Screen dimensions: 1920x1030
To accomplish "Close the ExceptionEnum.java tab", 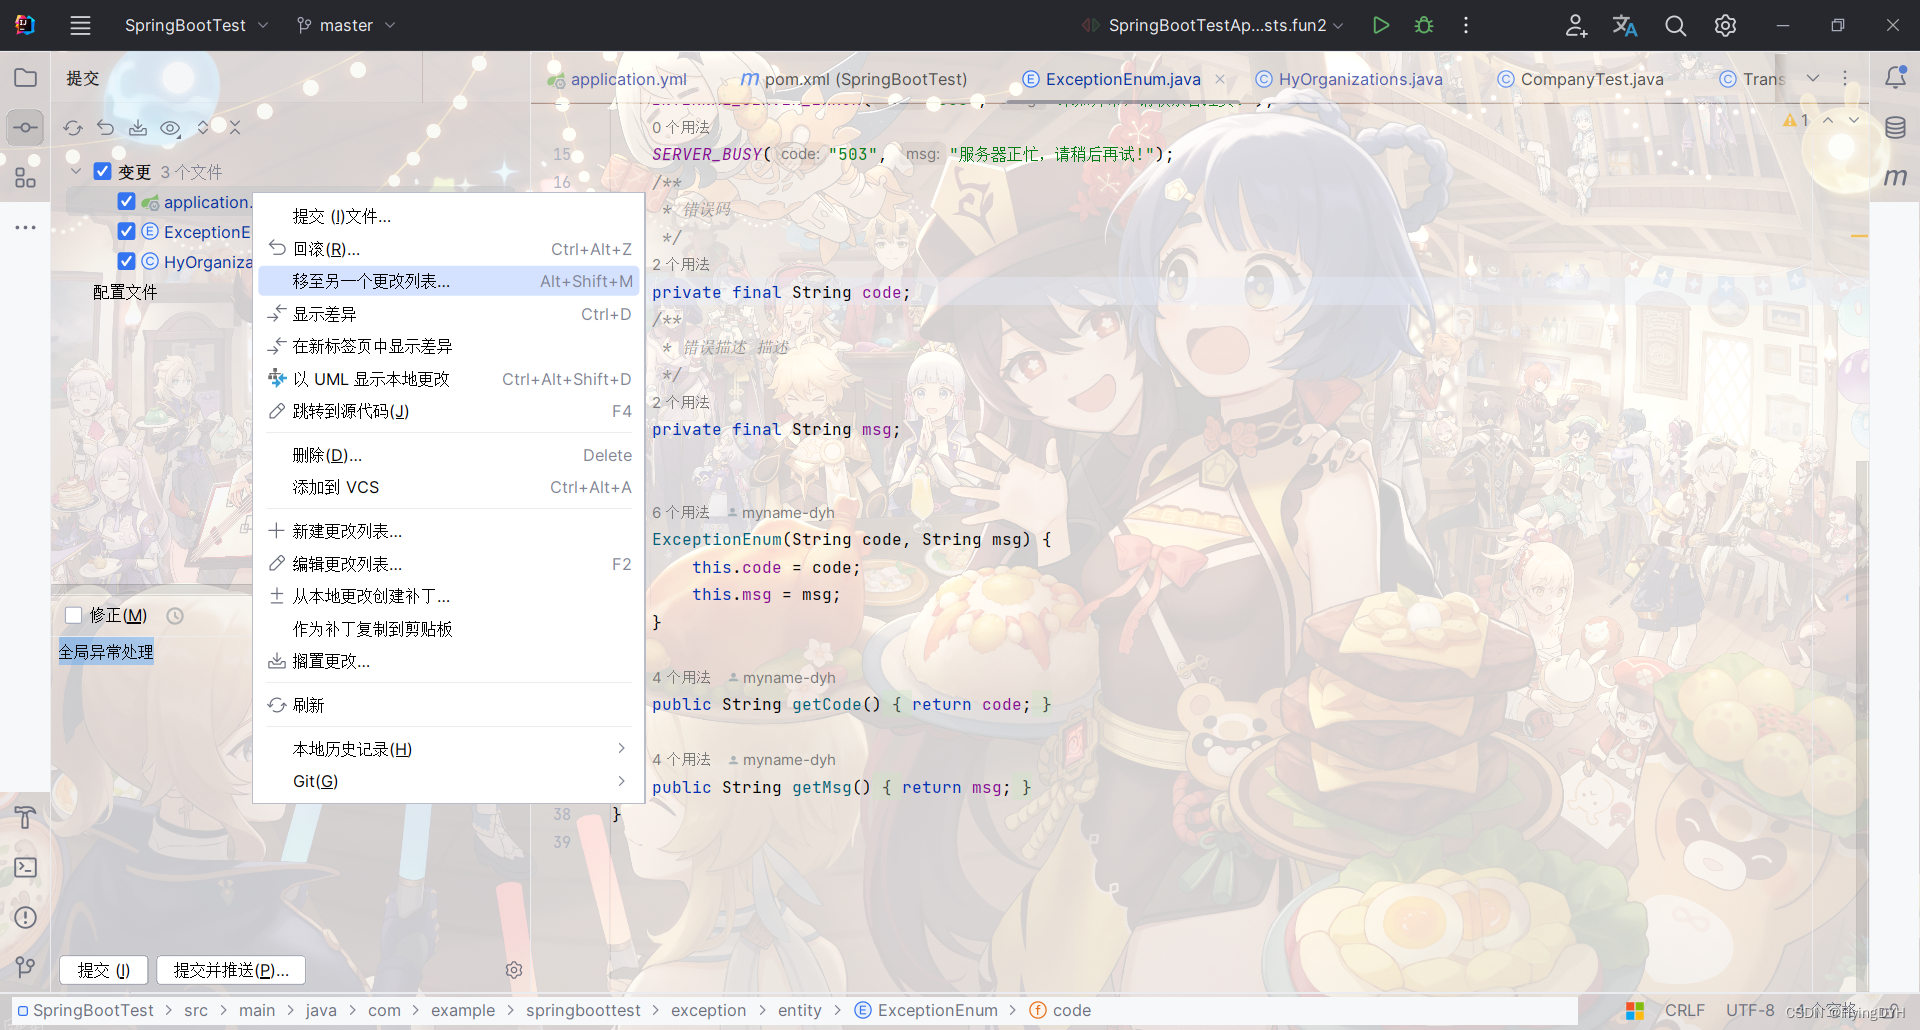I will point(1220,79).
